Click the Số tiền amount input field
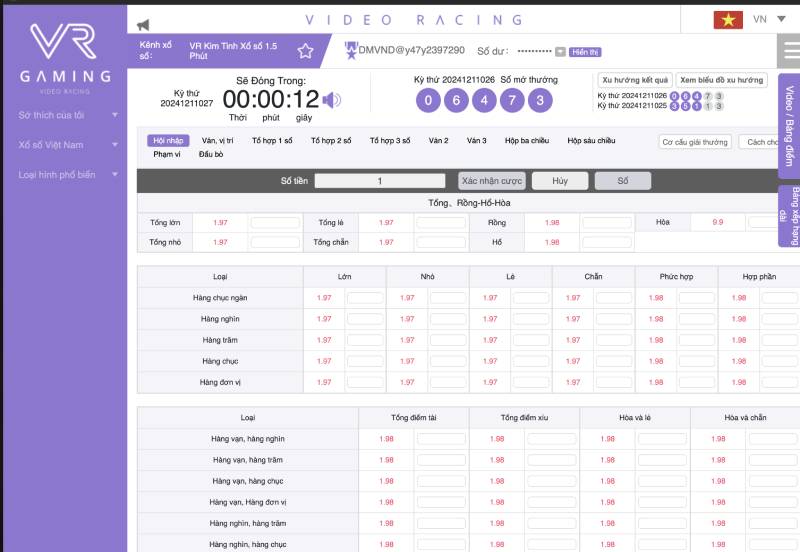Image resolution: width=800 pixels, height=552 pixels. pyautogui.click(x=380, y=181)
